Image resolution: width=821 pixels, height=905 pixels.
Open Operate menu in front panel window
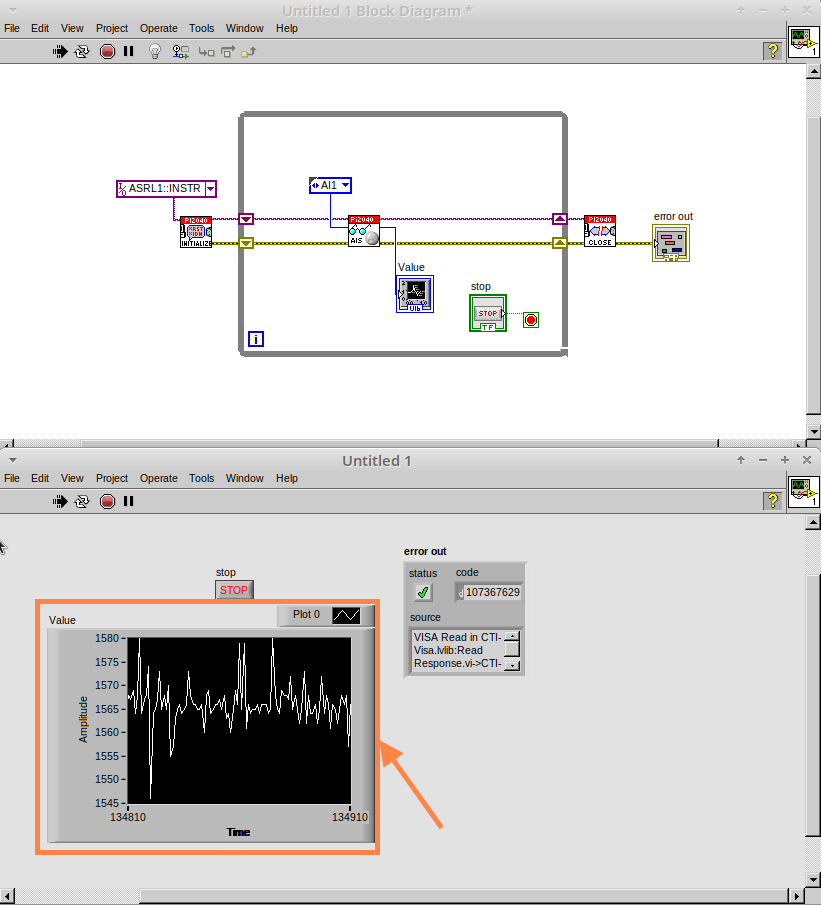159,478
